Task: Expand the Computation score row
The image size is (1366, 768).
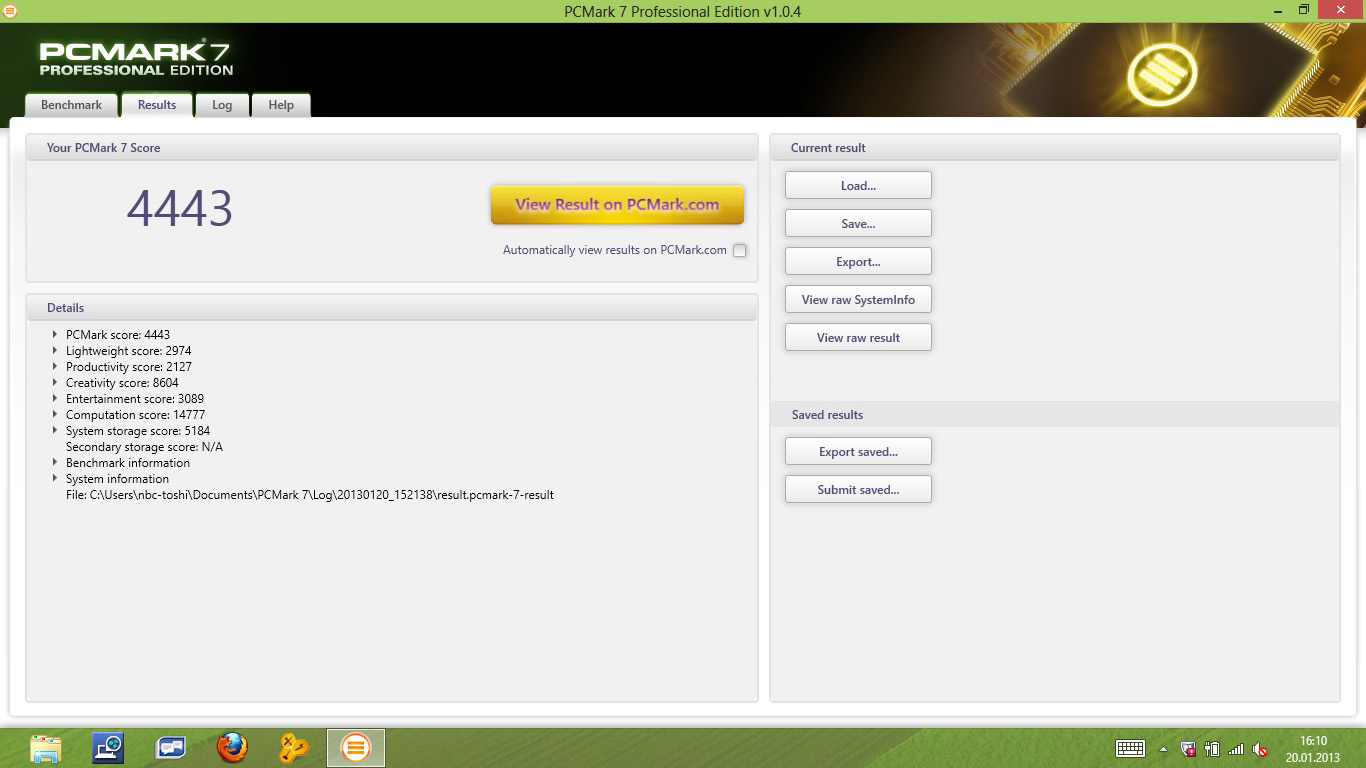Action: tap(55, 414)
